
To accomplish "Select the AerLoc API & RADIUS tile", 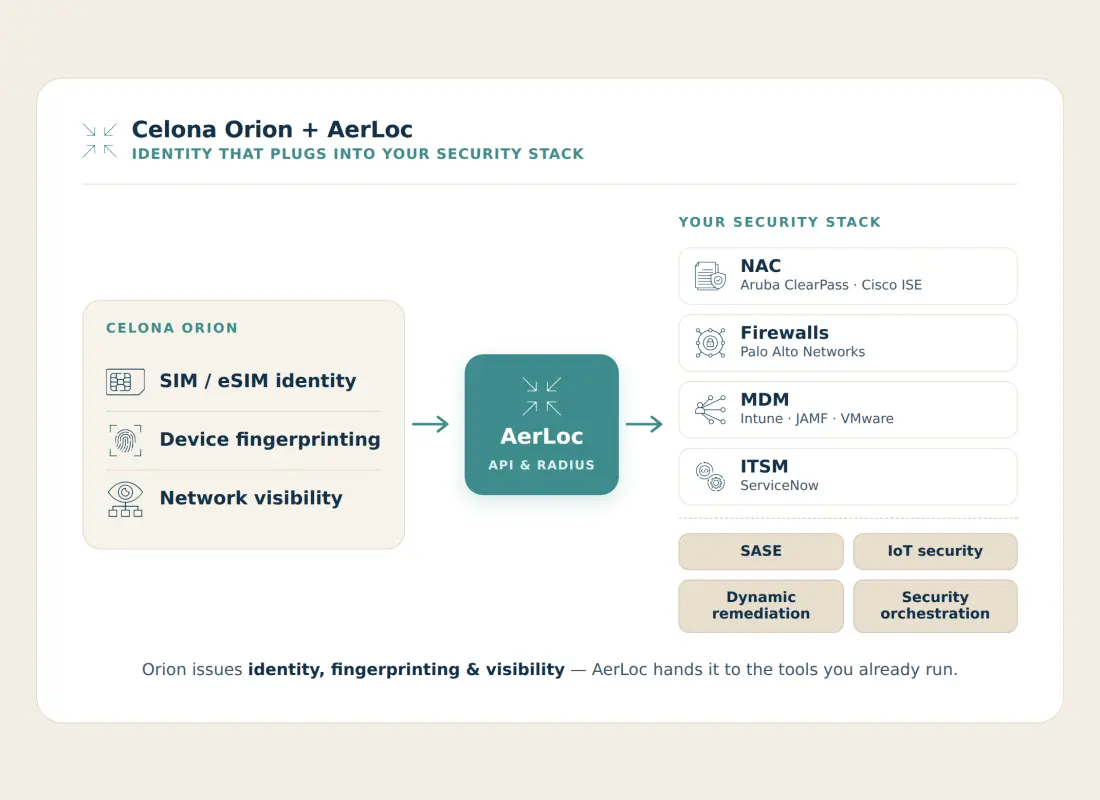I will click(x=542, y=425).
